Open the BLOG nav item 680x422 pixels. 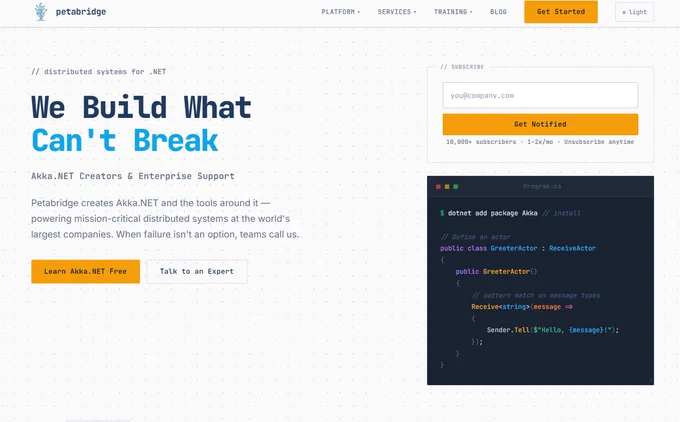498,12
